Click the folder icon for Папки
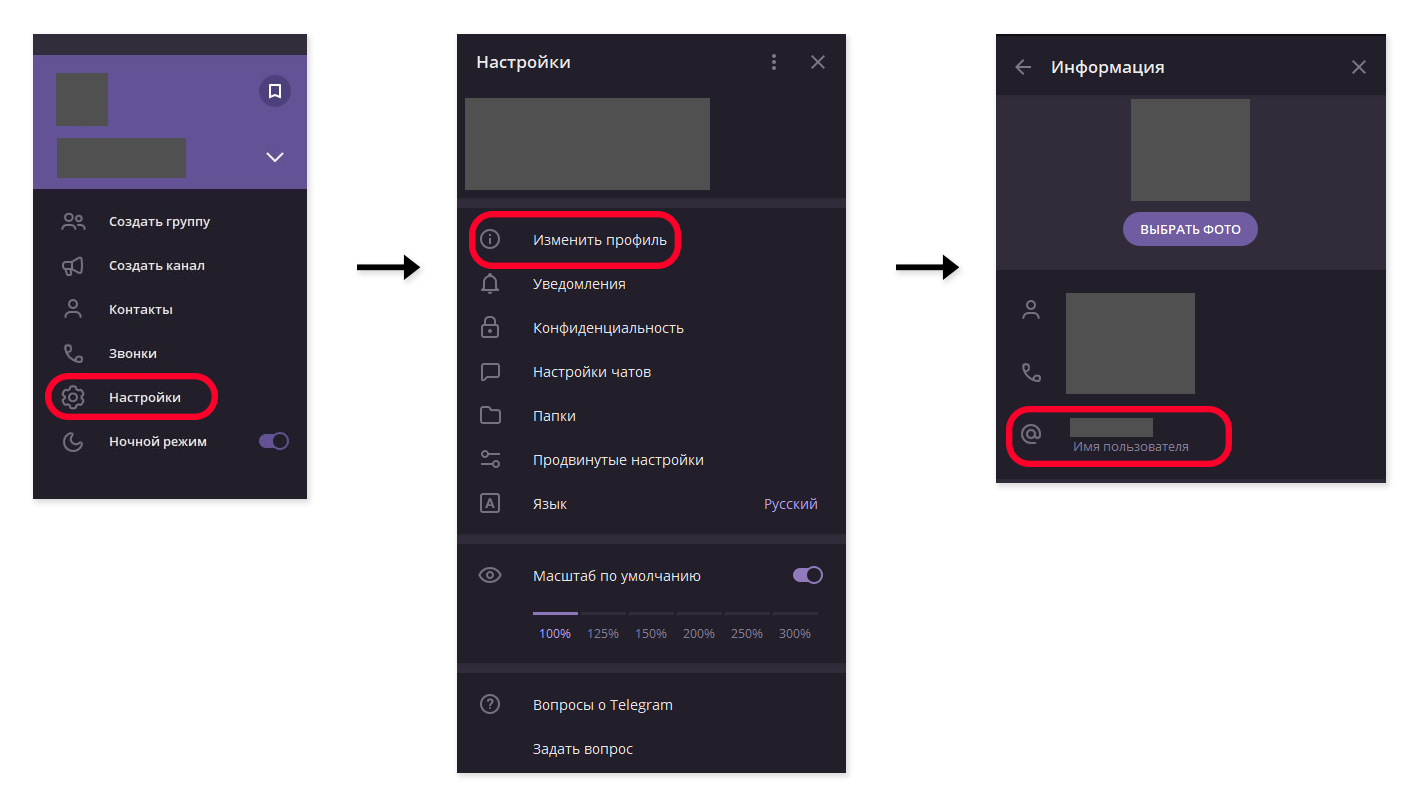The width and height of the screenshot is (1426, 804). [490, 416]
